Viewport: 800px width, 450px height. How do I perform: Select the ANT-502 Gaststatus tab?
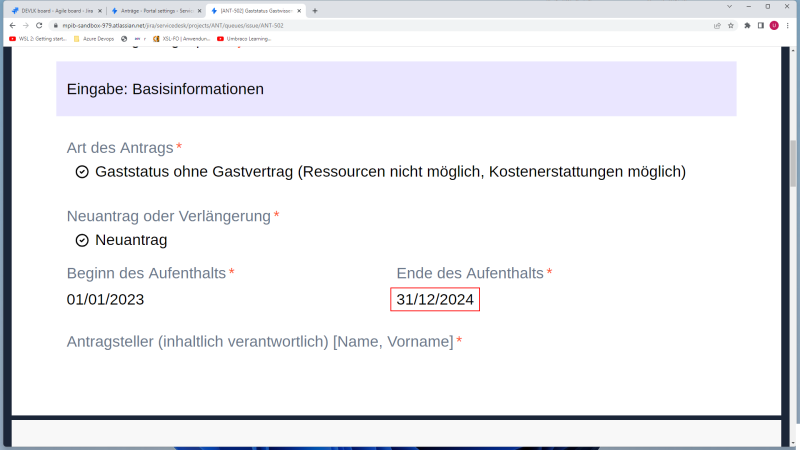(x=256, y=11)
